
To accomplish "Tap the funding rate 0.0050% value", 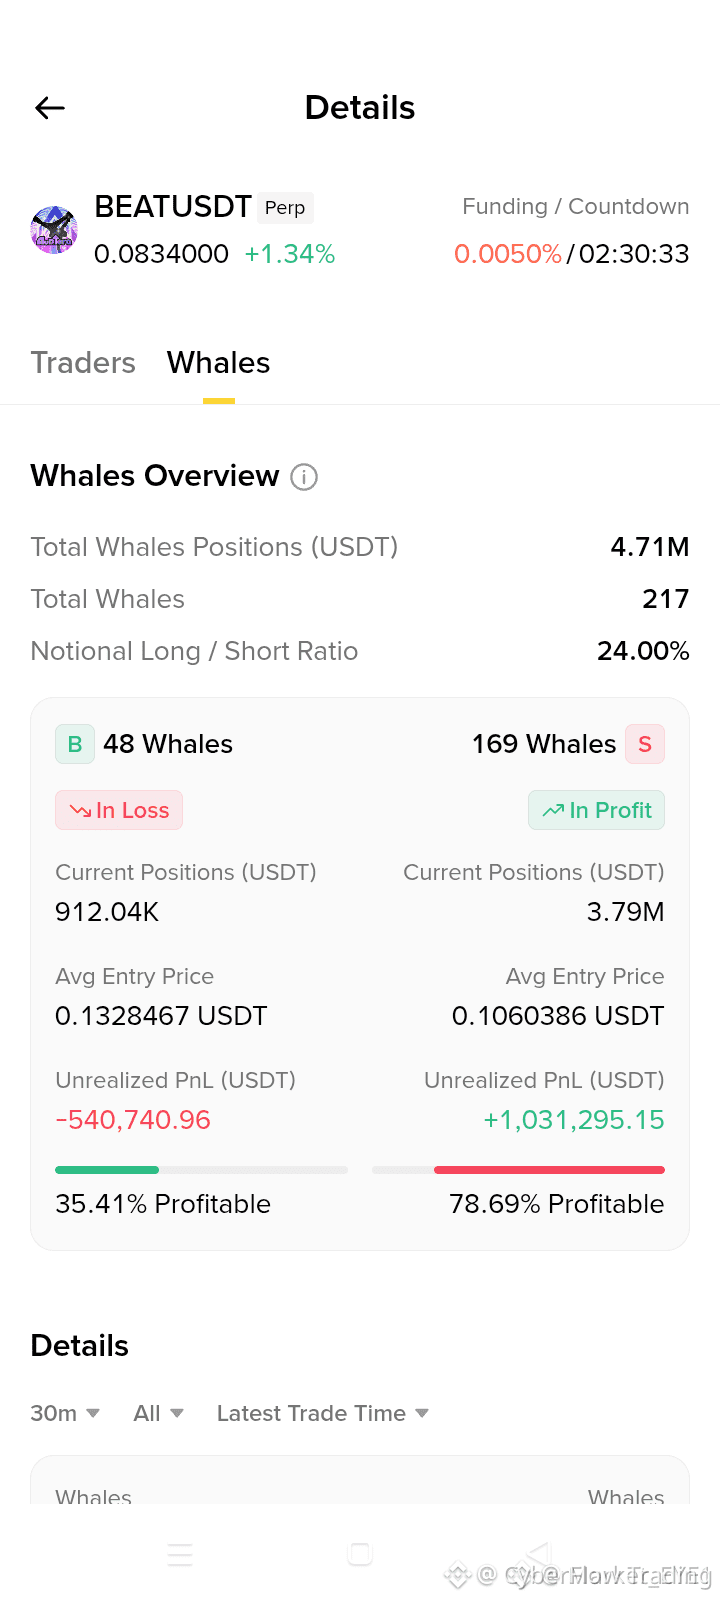I will 508,254.
